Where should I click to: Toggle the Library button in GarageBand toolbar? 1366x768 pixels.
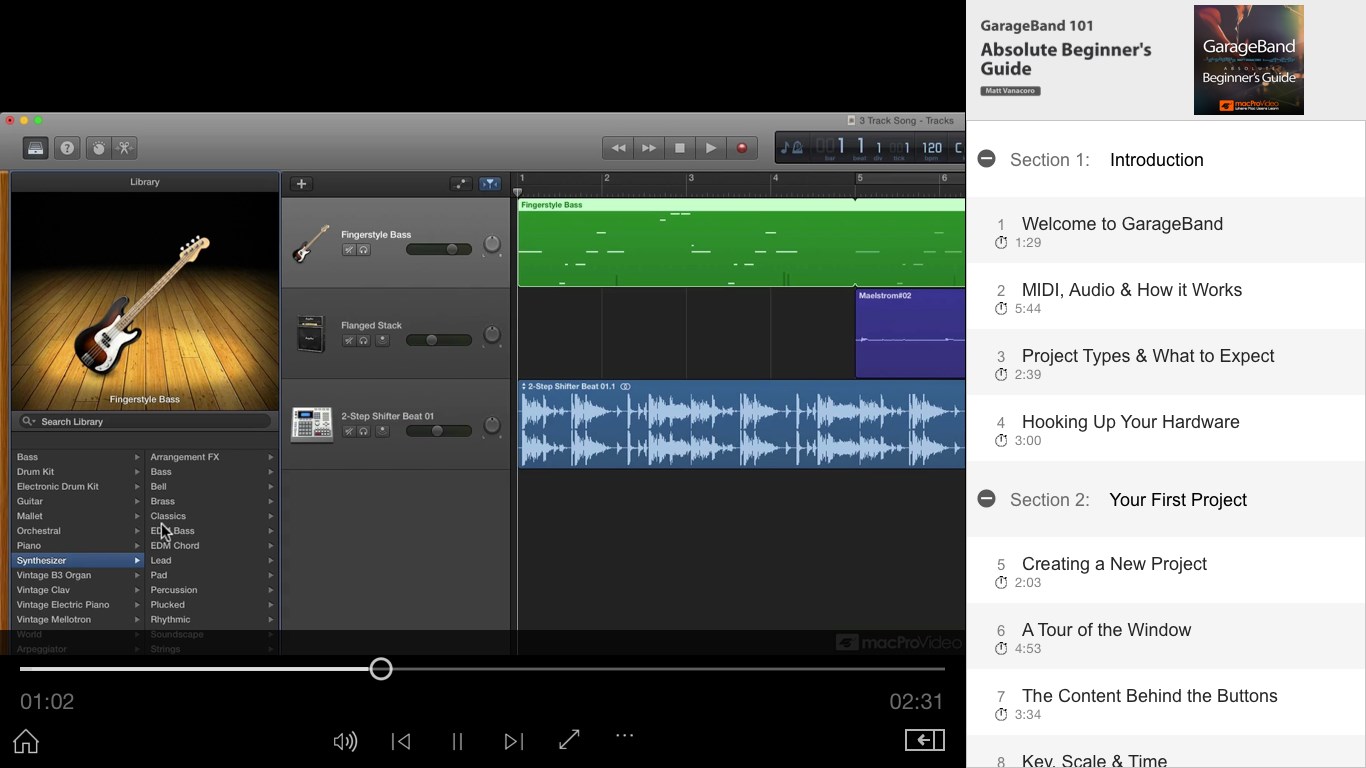[x=36, y=148]
